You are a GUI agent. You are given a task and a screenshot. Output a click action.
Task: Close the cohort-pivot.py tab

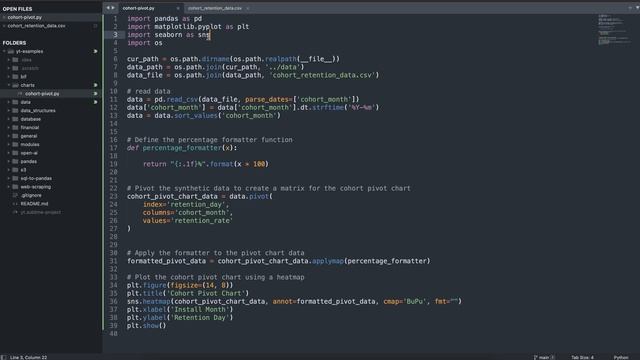(178, 8)
